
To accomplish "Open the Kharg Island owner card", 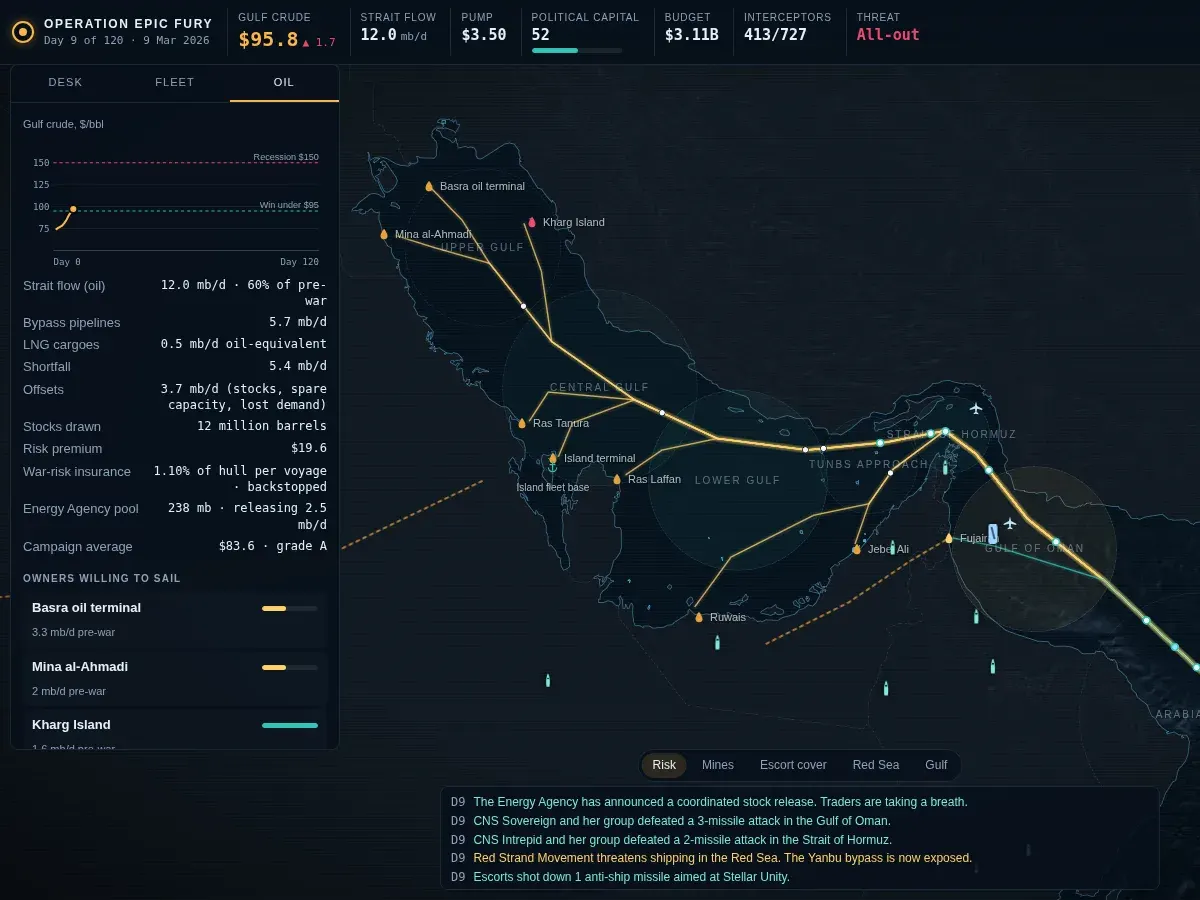I will (175, 729).
